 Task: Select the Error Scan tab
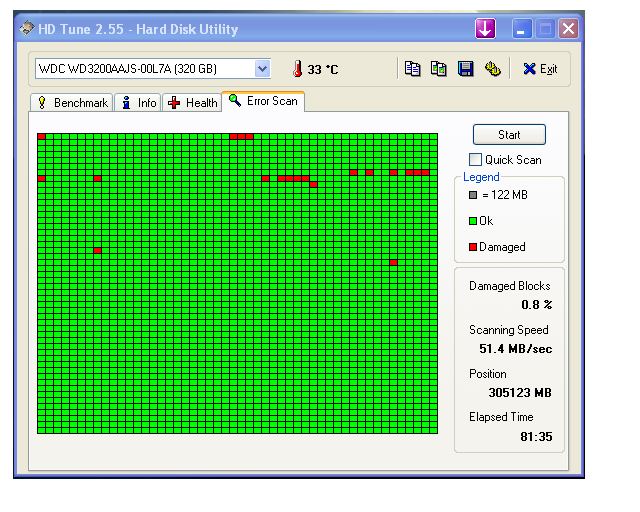[x=263, y=101]
